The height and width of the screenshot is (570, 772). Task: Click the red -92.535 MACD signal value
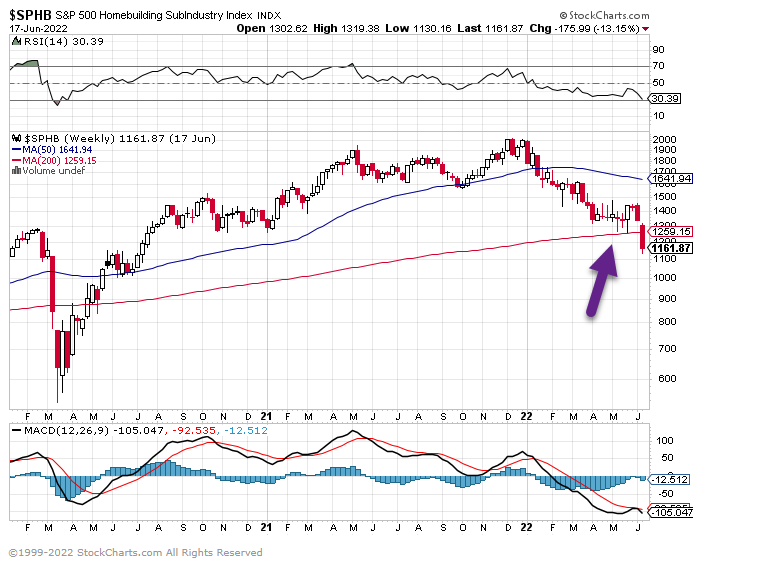click(x=193, y=431)
